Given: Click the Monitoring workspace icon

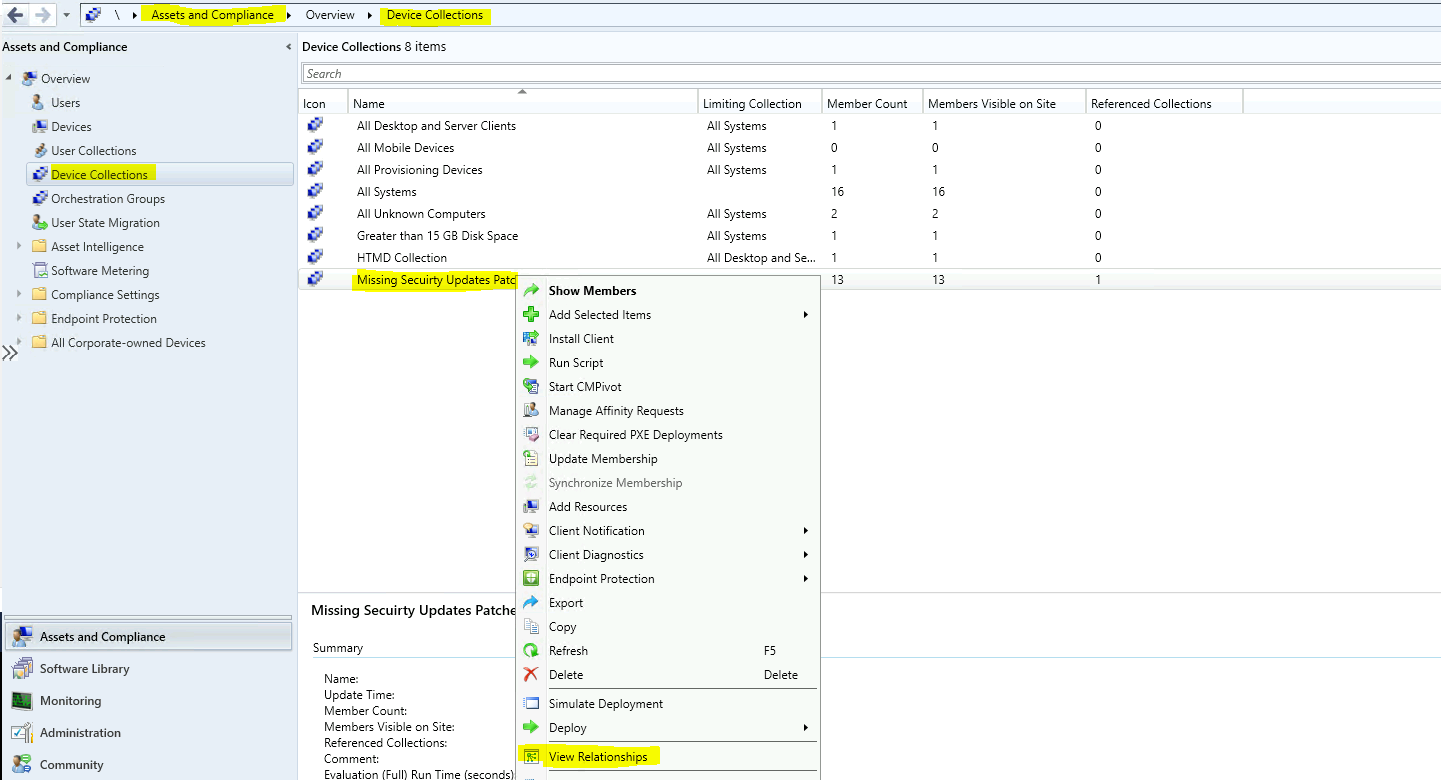Looking at the screenshot, I should pyautogui.click(x=22, y=701).
